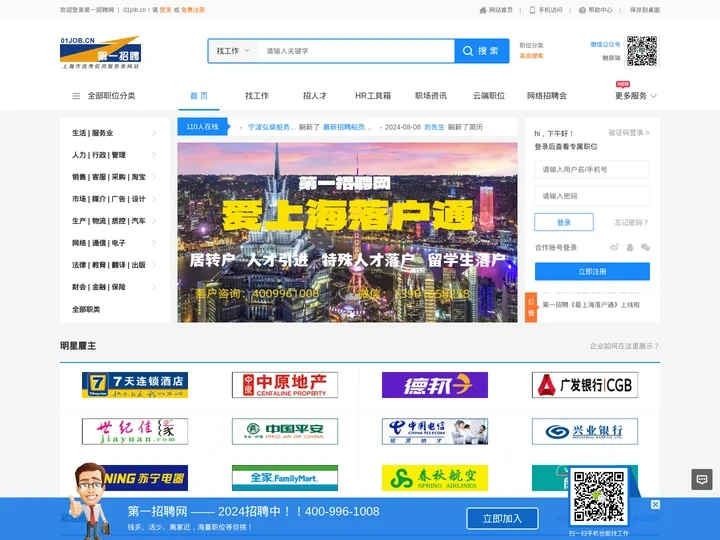The height and width of the screenshot is (540, 720).
Task: Expand 生产 | 物流 | 质控 | 汽车 category
Action: [114, 221]
